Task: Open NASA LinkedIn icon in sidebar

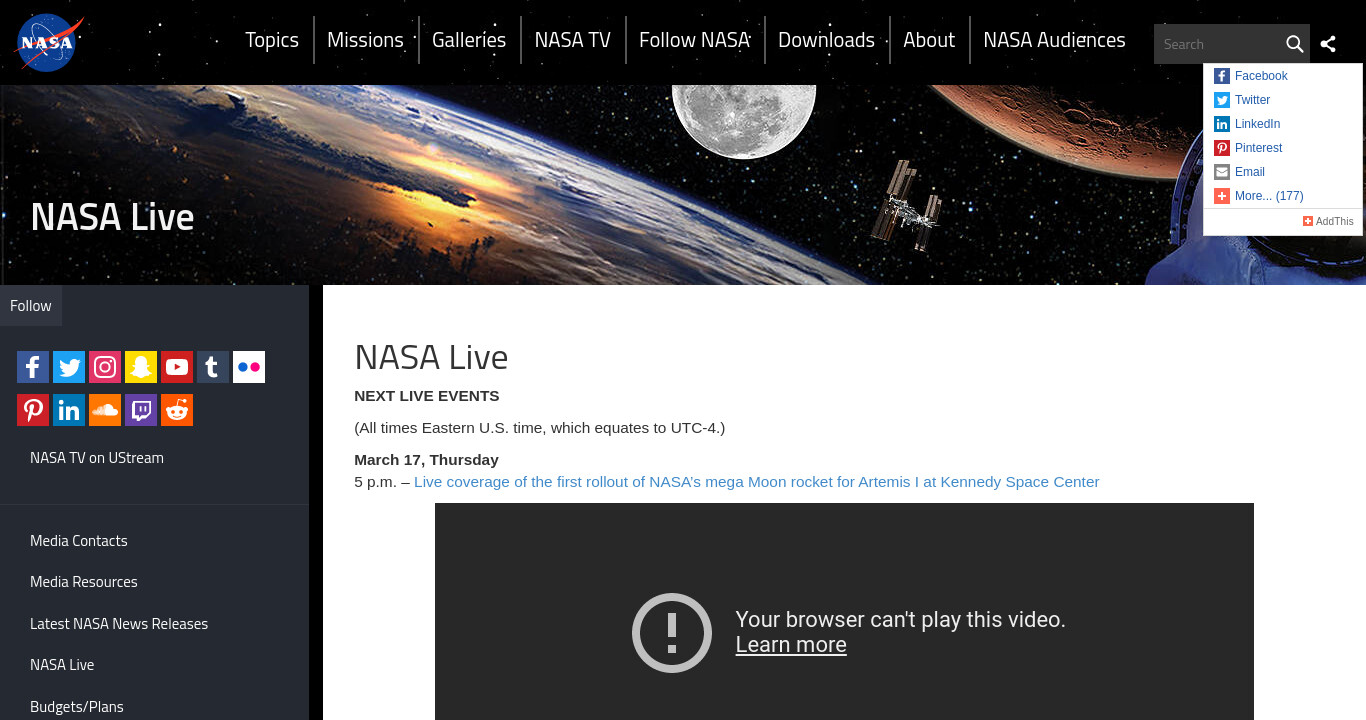Action: [69, 410]
